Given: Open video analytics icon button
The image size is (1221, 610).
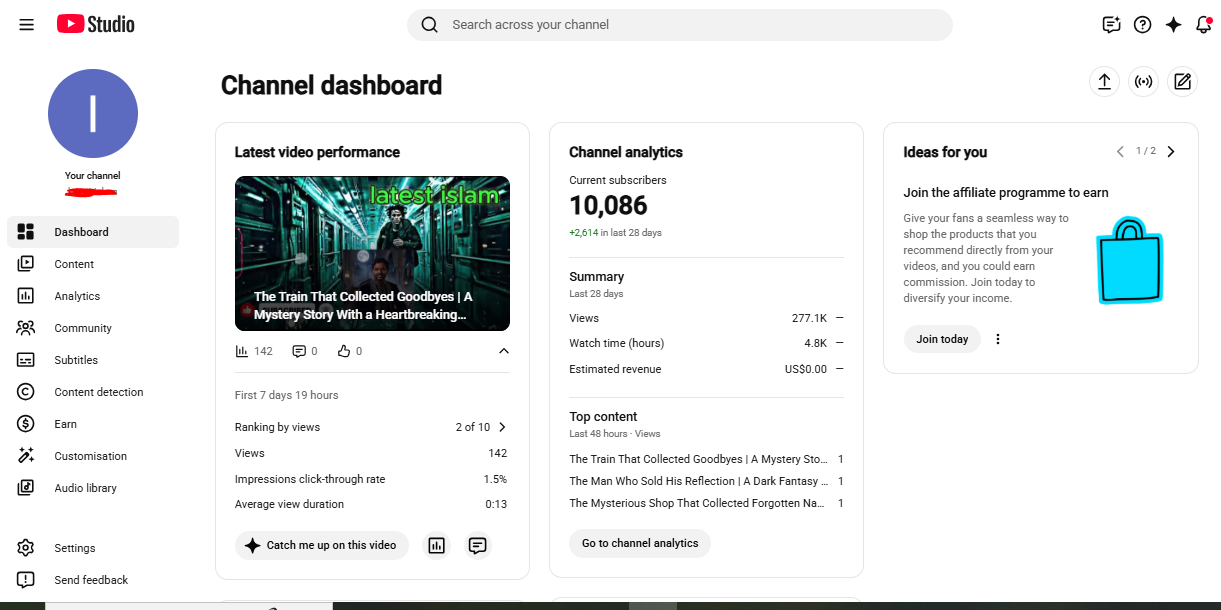Looking at the screenshot, I should pyautogui.click(x=436, y=545).
